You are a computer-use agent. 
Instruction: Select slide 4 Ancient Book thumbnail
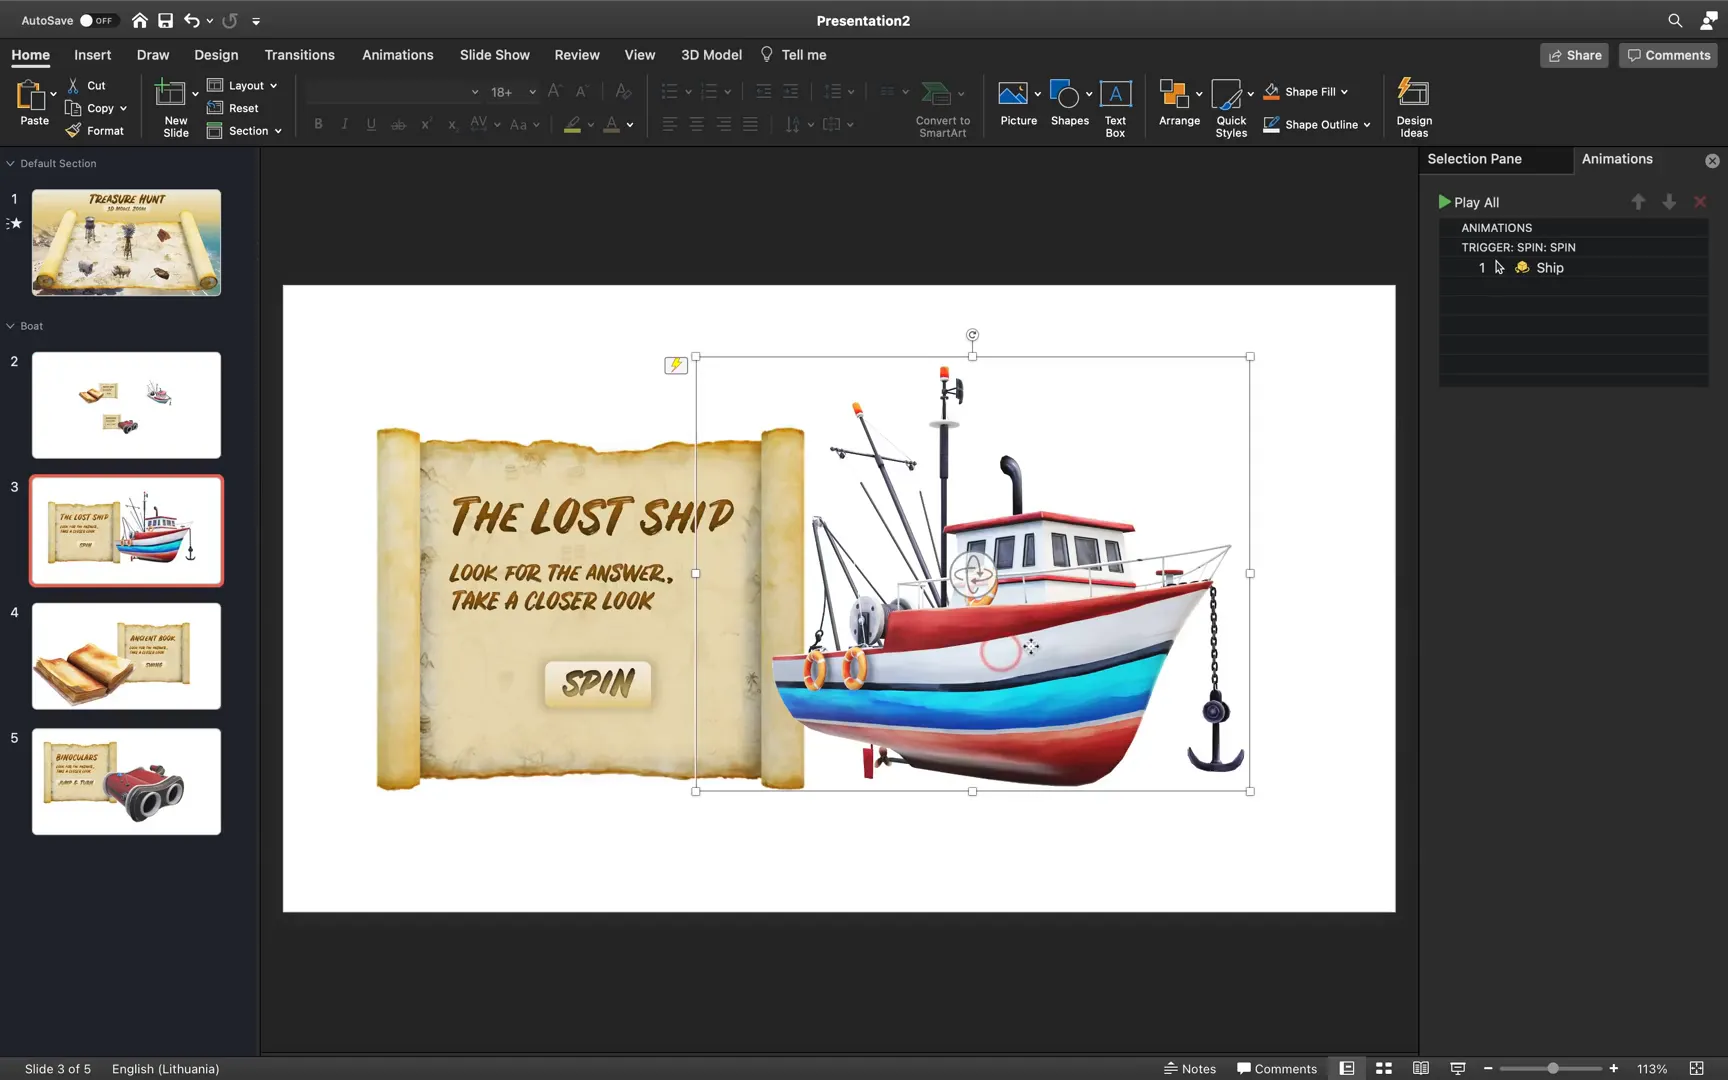(x=126, y=656)
